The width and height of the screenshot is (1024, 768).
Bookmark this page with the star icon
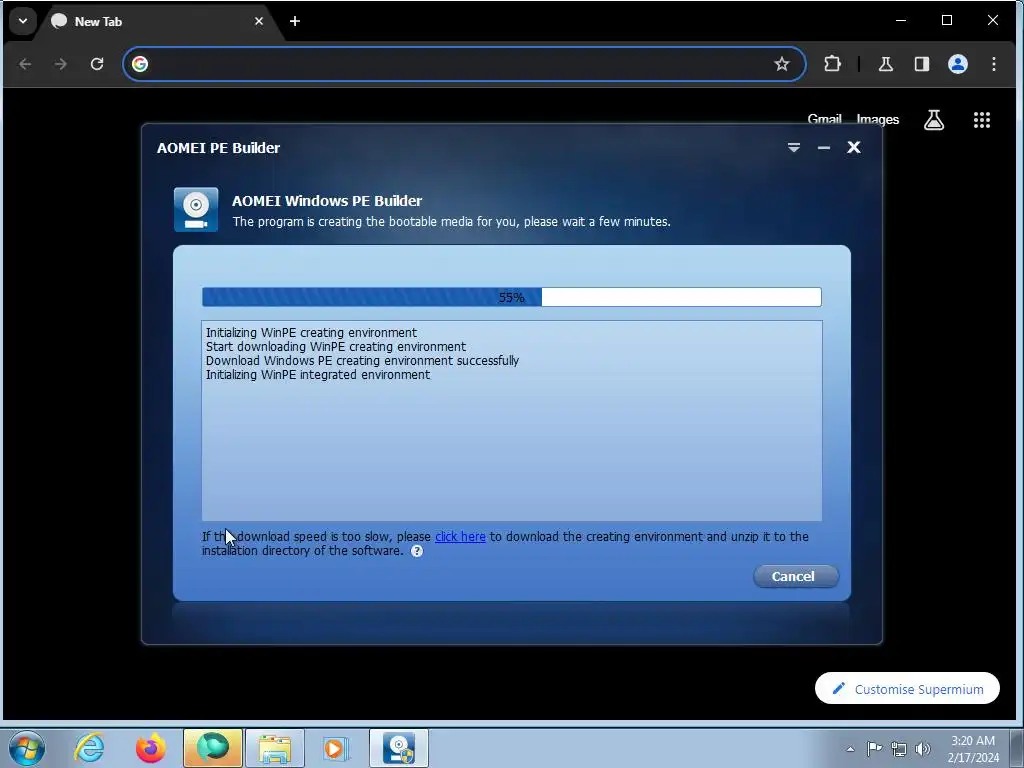pyautogui.click(x=782, y=64)
